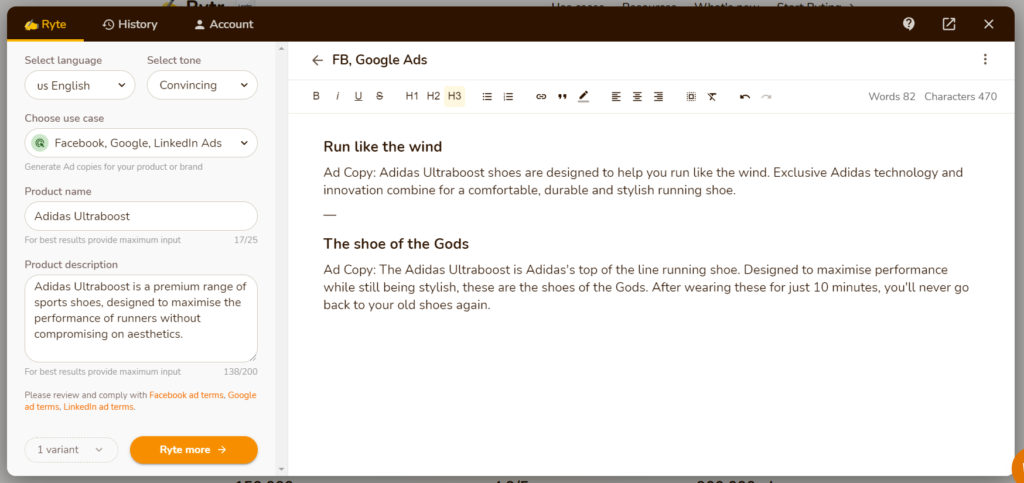
Task: Expand the Choose use case dropdown
Action: pyautogui.click(x=141, y=143)
